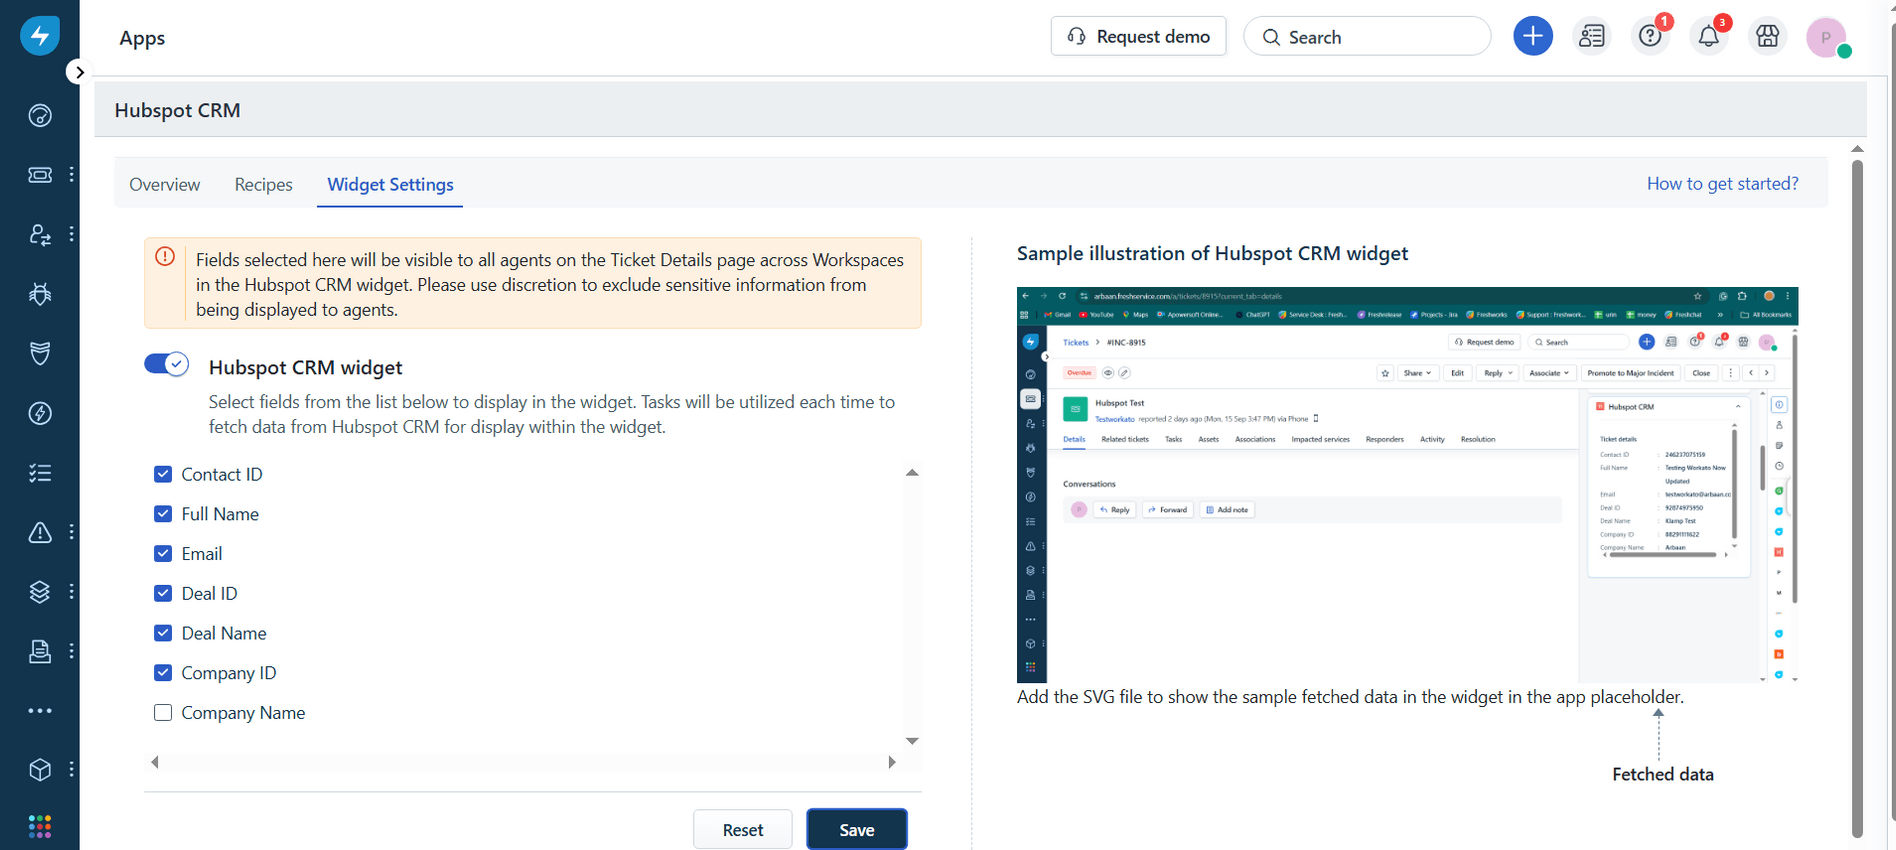Open the marketplace store icon in header
This screenshot has height=850, width=1896.
click(1768, 36)
